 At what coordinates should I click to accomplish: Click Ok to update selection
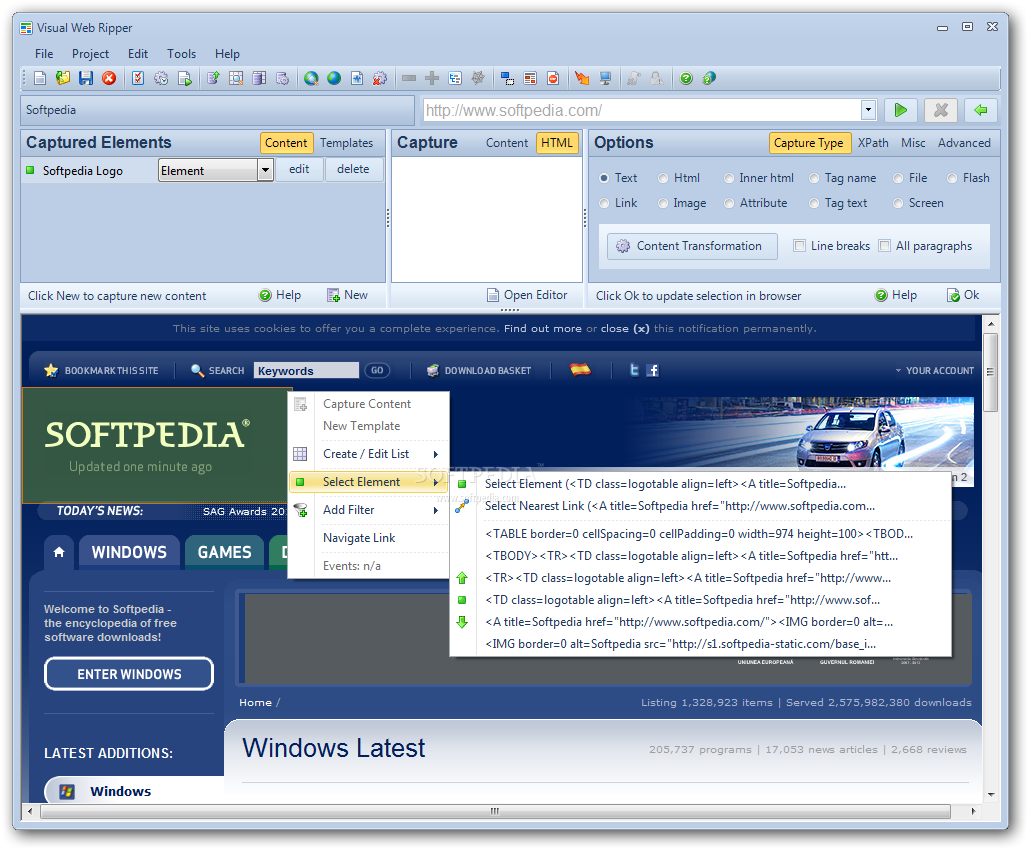tap(963, 295)
